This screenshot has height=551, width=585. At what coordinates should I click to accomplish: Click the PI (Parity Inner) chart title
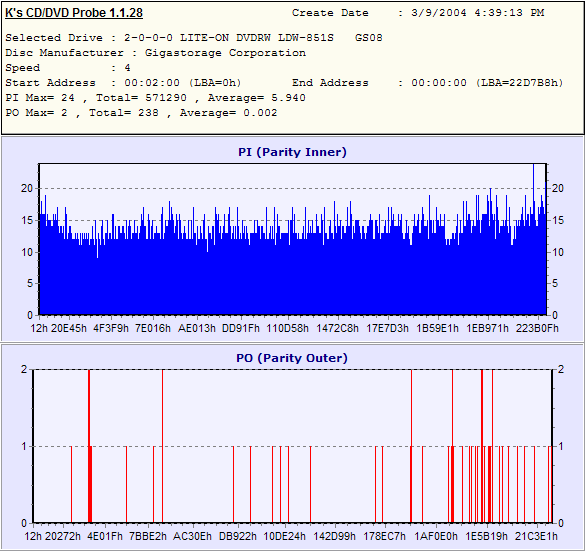click(x=292, y=152)
